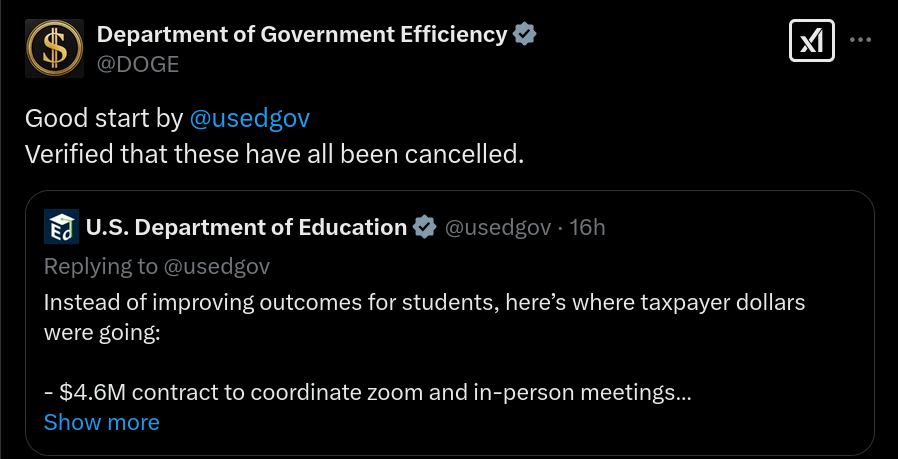Open the U.S. Department of Education display name

[246, 227]
